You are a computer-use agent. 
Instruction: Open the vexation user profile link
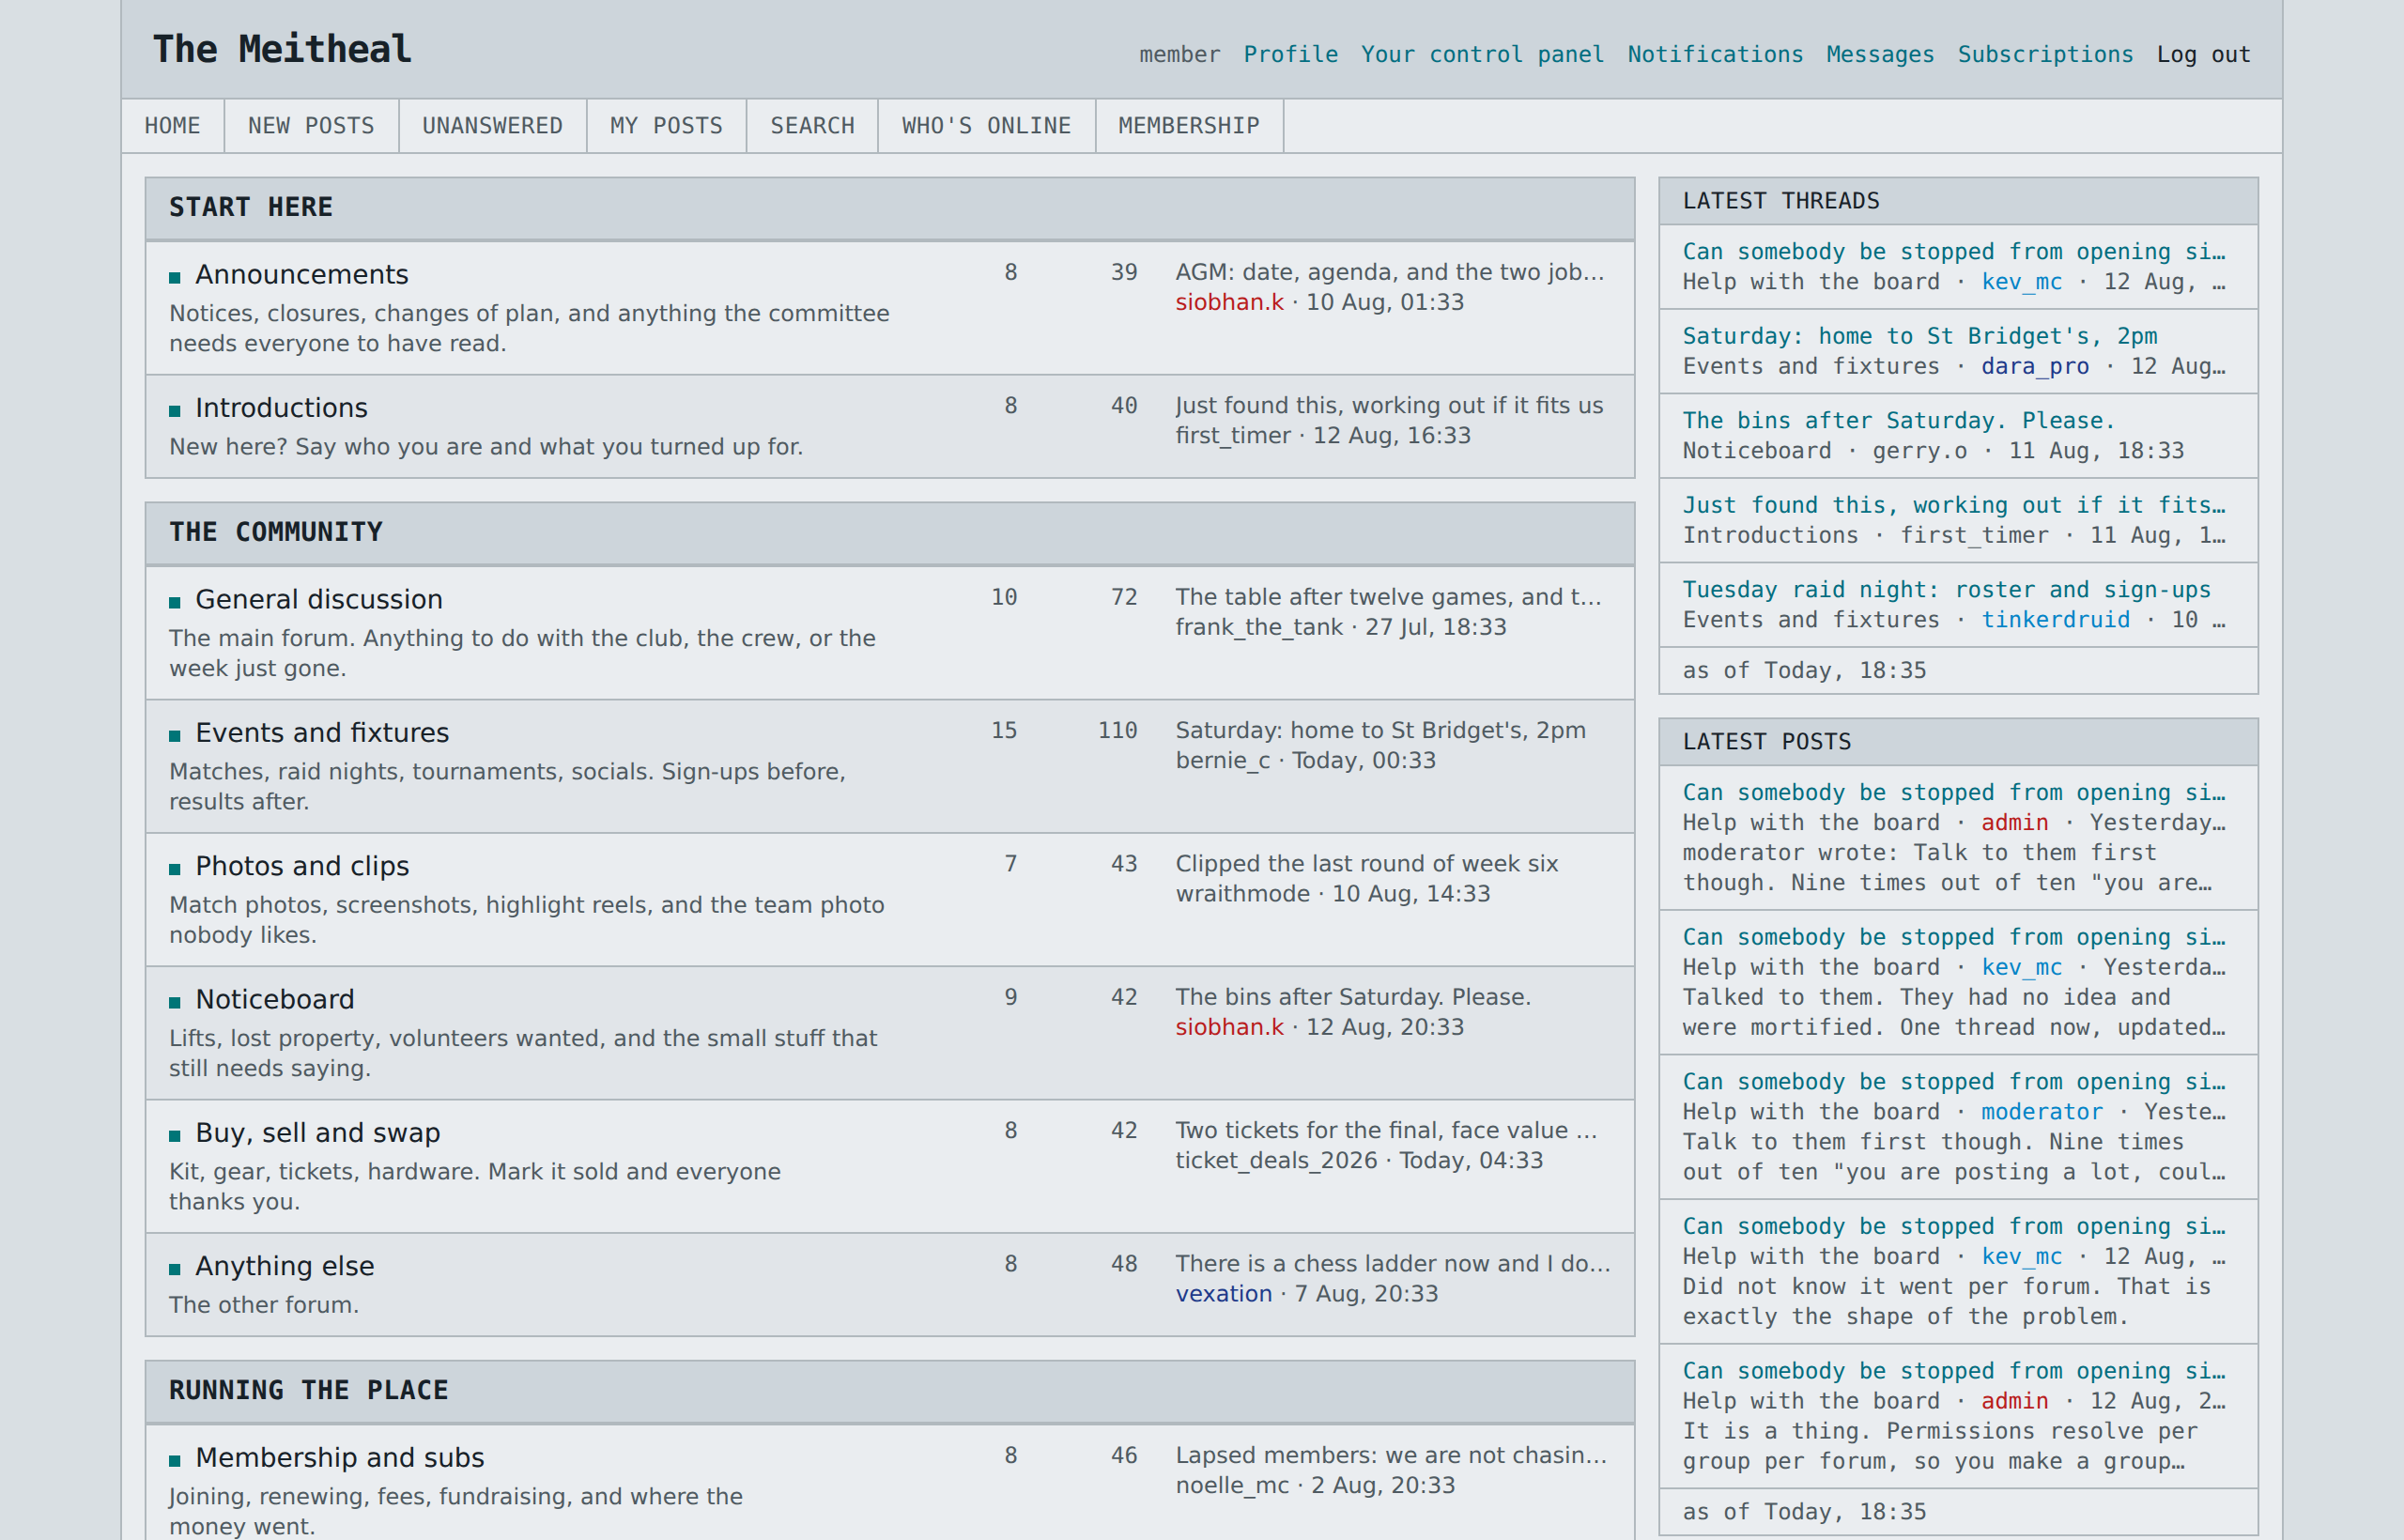click(x=1224, y=1293)
